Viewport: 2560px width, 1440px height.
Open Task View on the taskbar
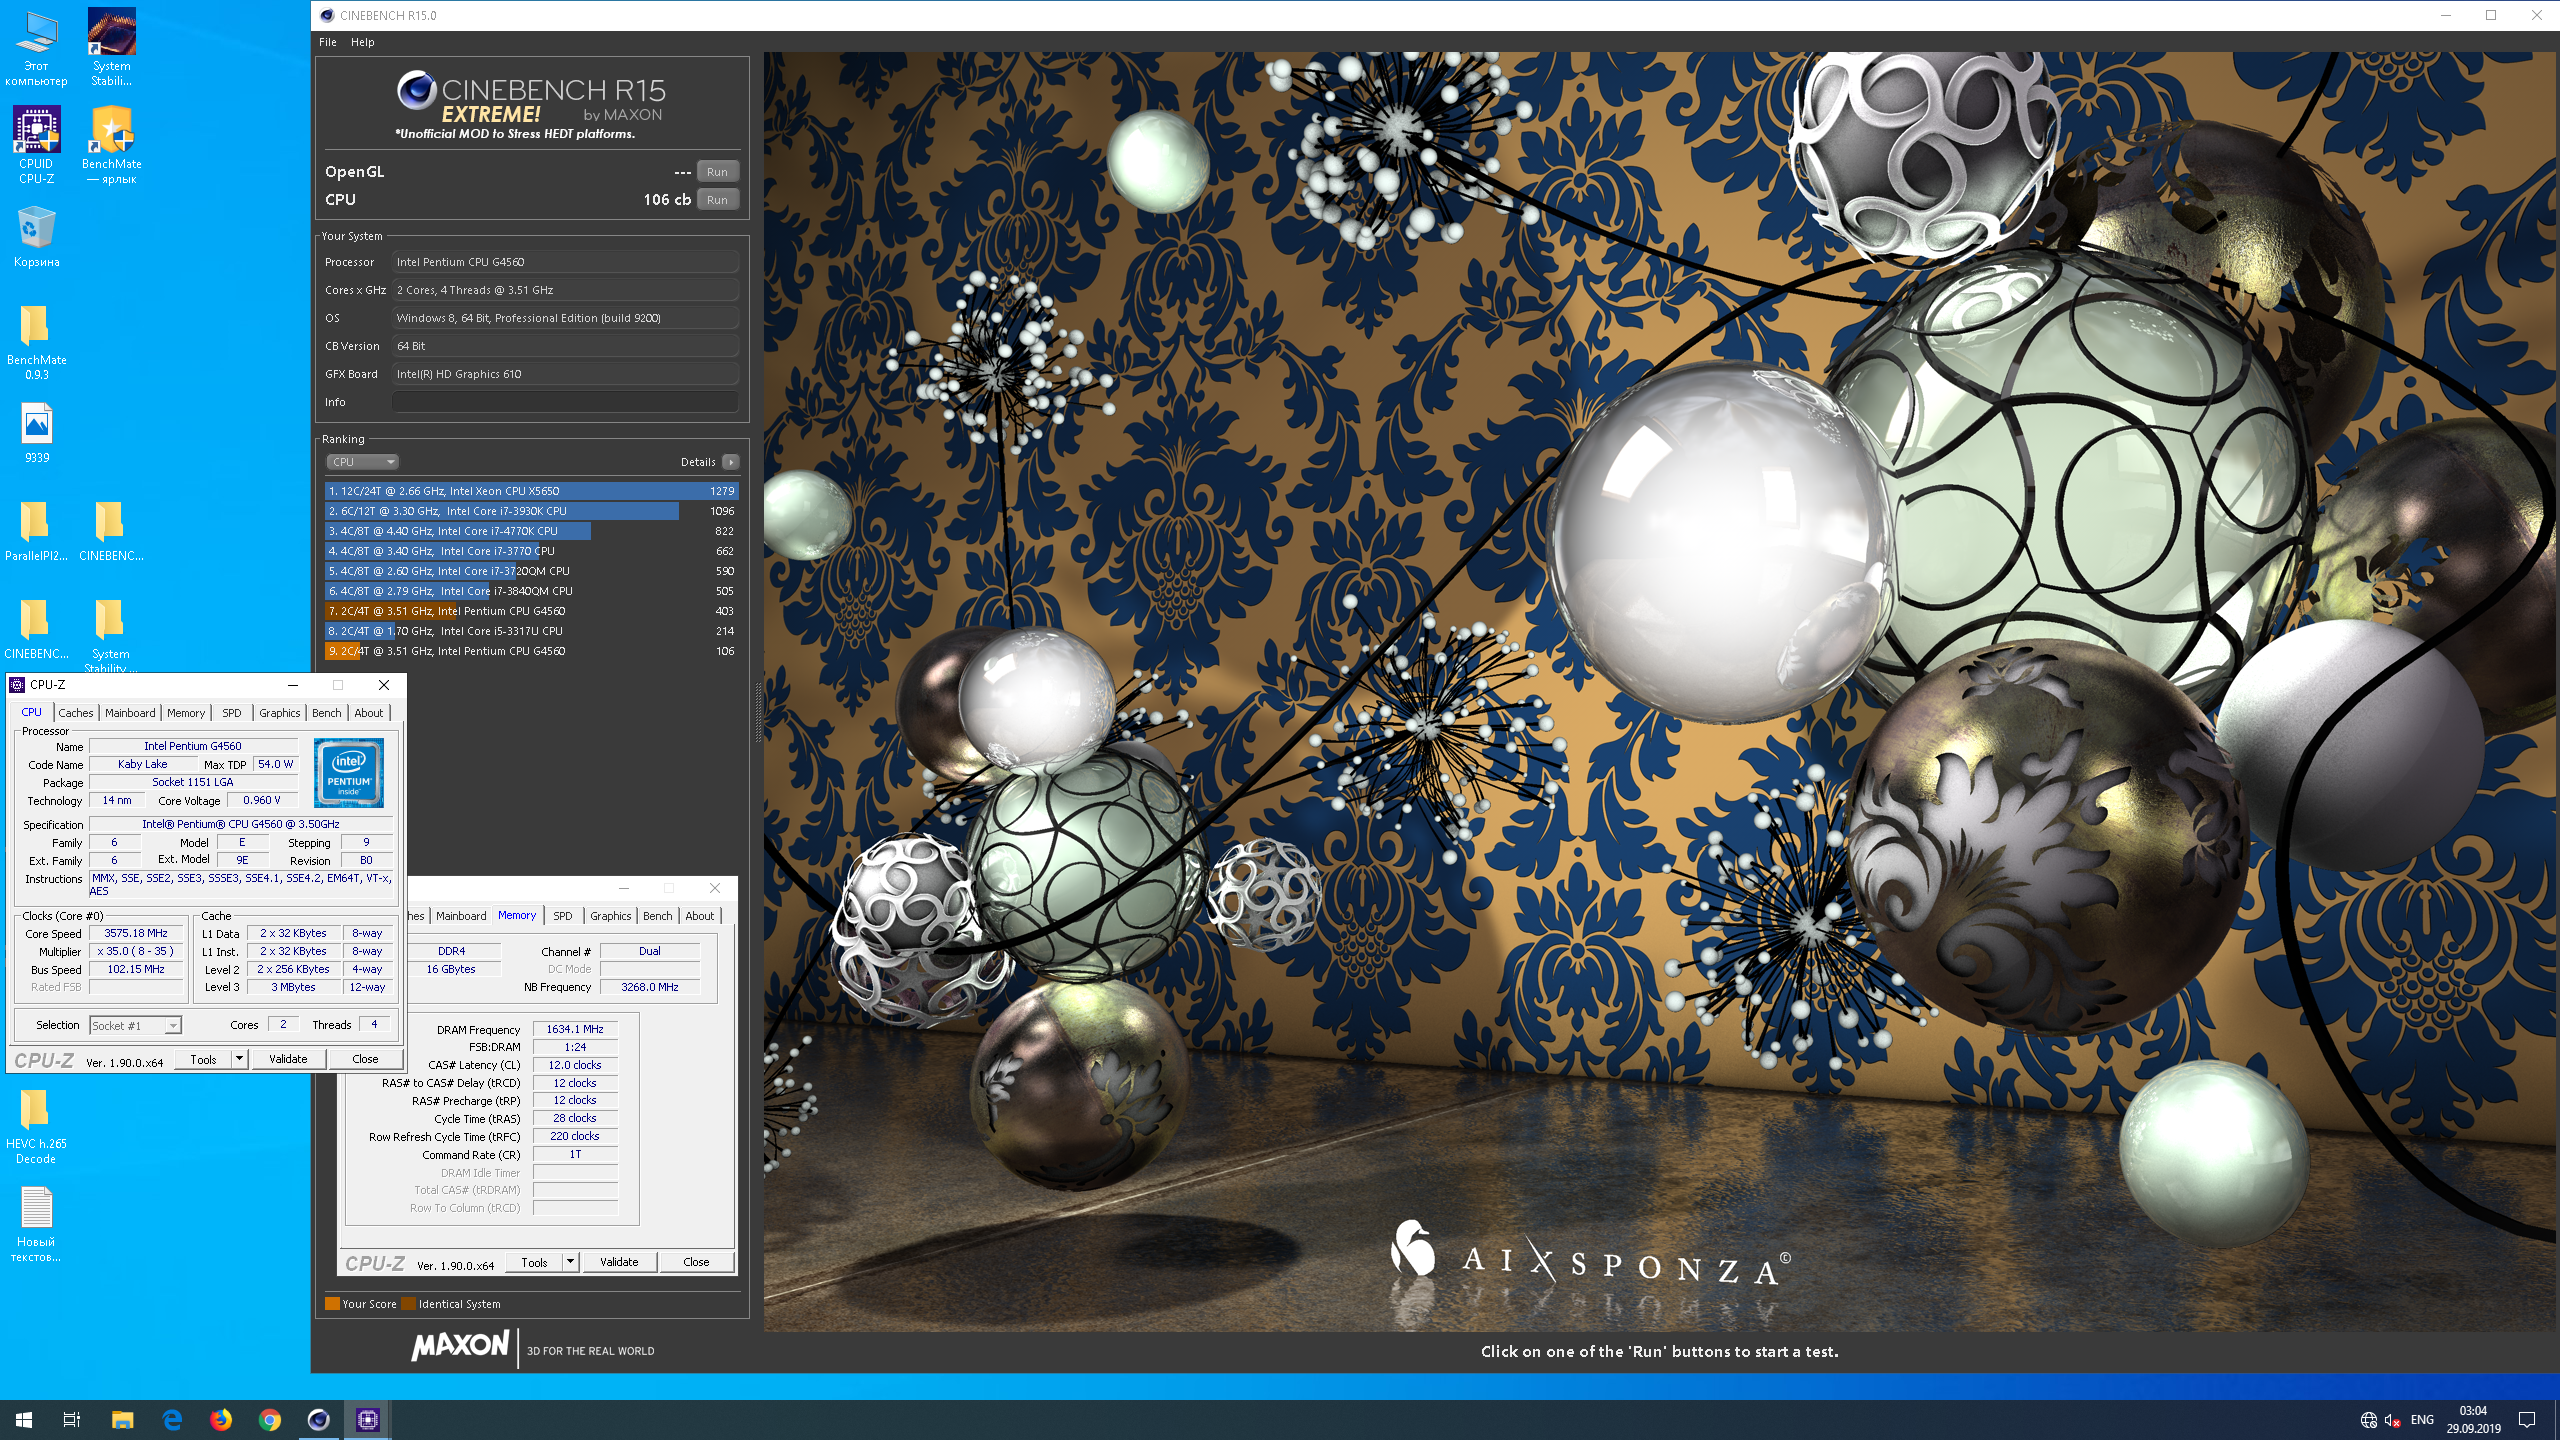click(x=72, y=1419)
